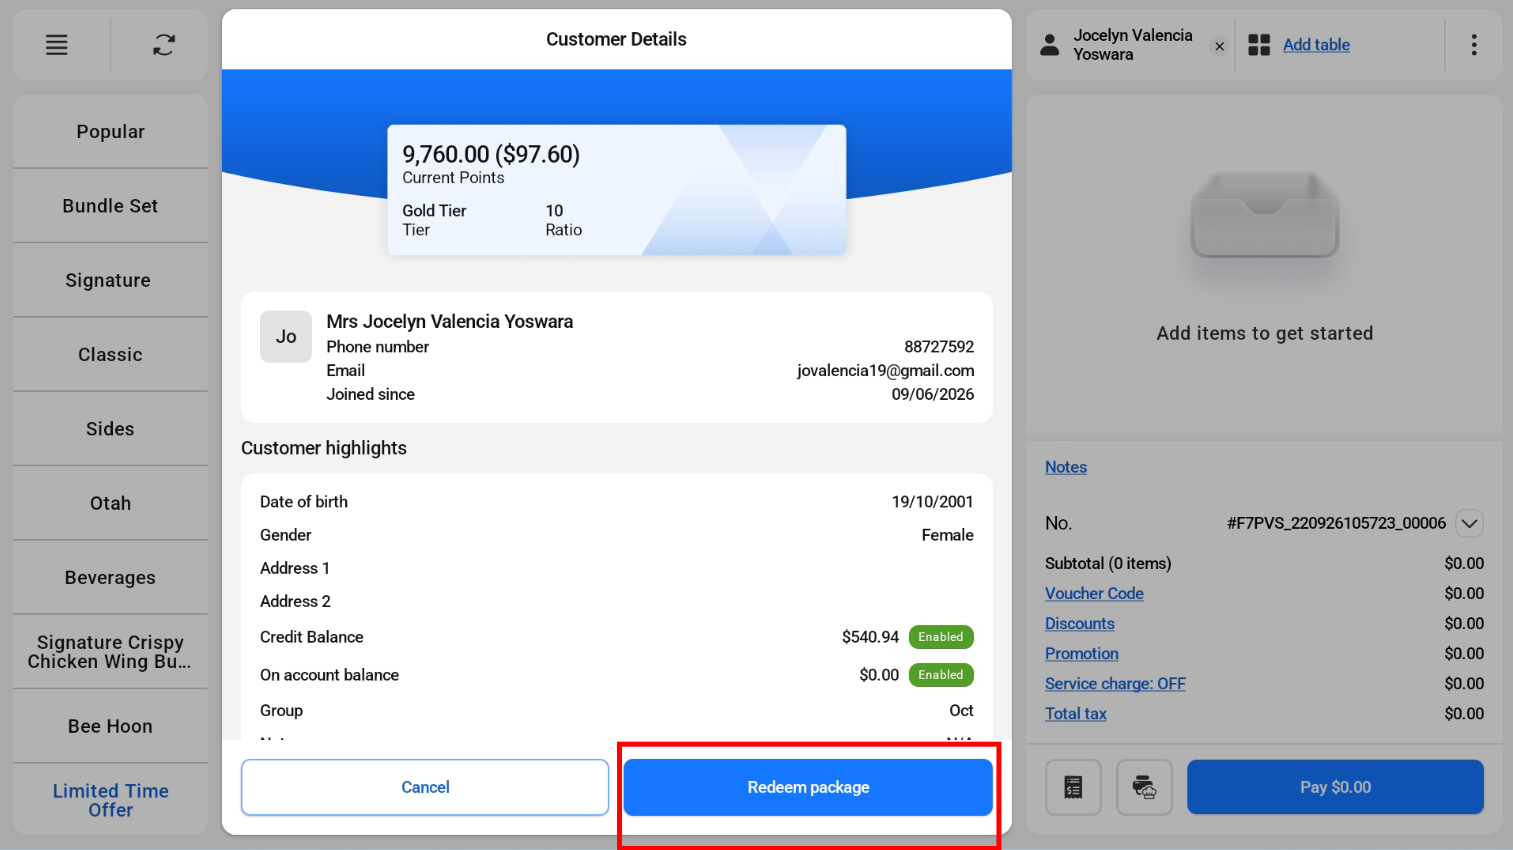Click the current points loyalty card
This screenshot has width=1513, height=850.
coord(617,190)
